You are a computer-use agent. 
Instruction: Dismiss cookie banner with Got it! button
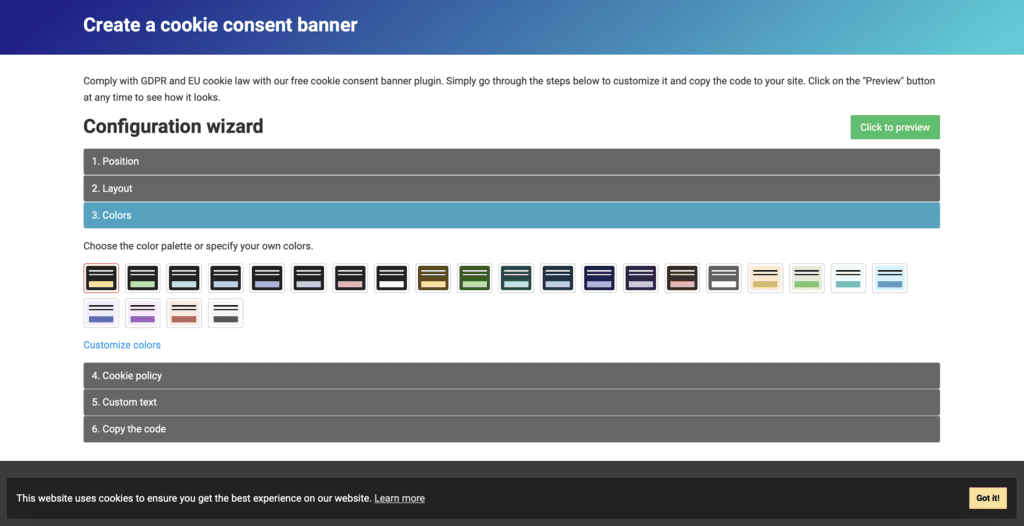(987, 498)
